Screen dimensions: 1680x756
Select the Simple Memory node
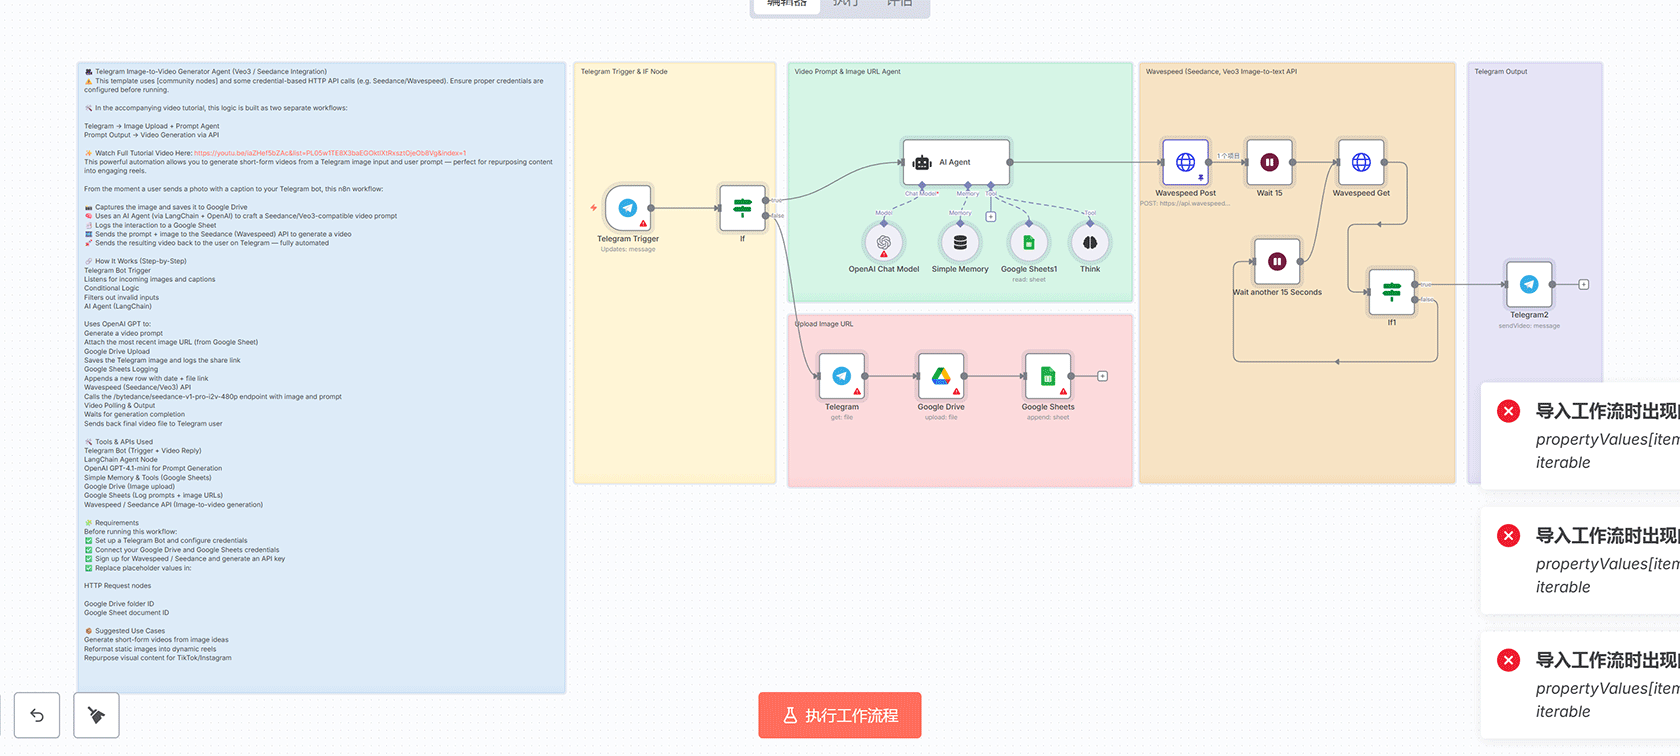(960, 243)
